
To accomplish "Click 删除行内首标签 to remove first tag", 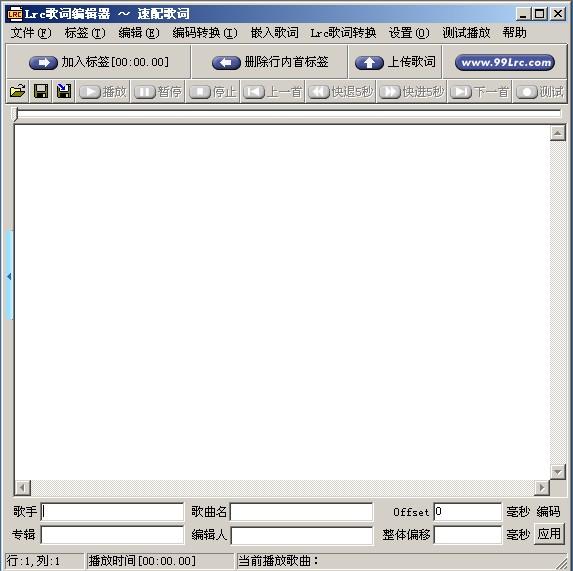I will [x=270, y=62].
